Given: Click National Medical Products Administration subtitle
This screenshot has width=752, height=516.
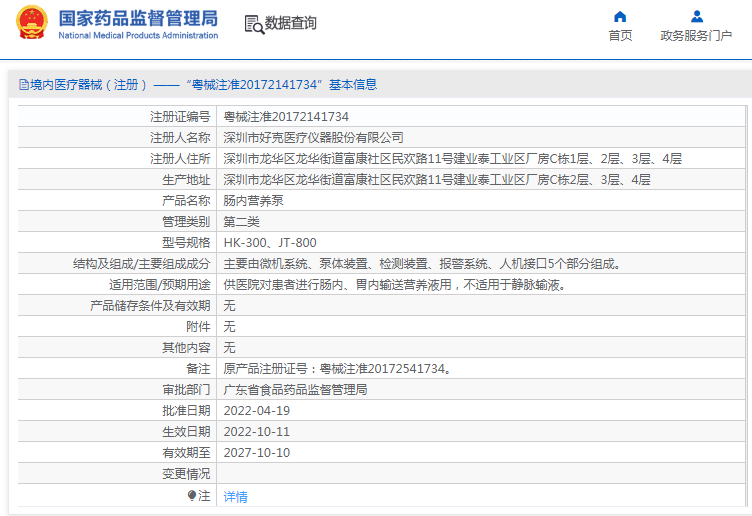Looking at the screenshot, I should pyautogui.click(x=138, y=35).
